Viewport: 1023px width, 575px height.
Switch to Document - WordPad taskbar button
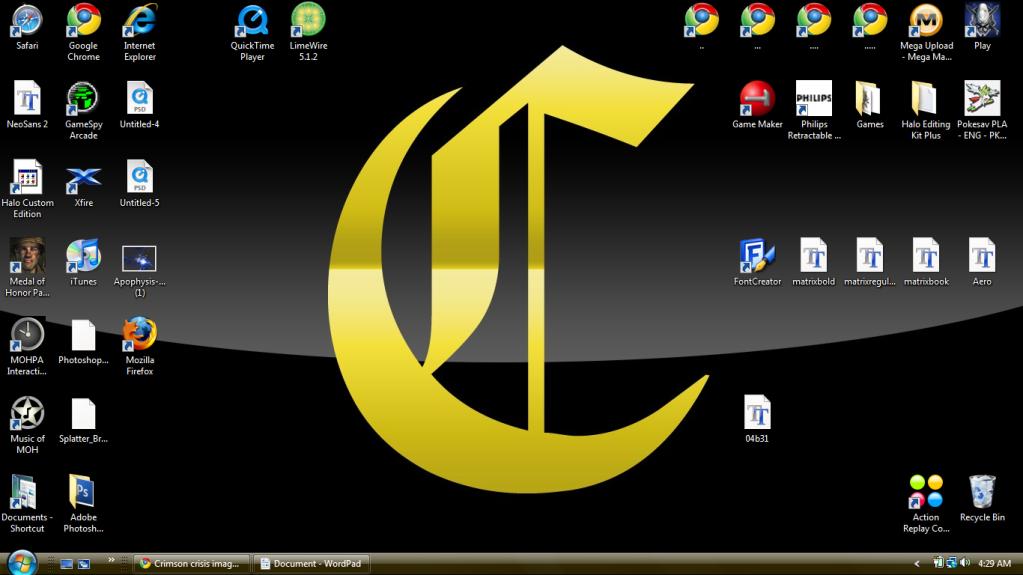click(311, 564)
